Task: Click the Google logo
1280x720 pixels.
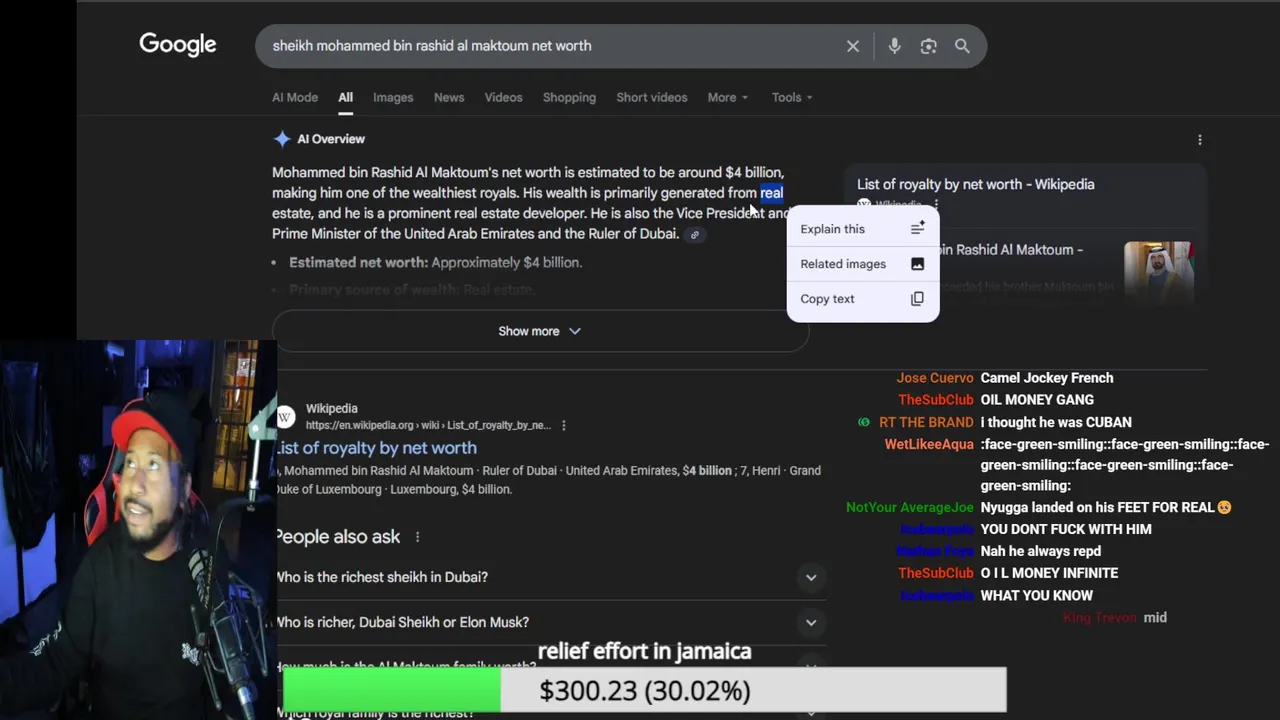Action: [178, 45]
